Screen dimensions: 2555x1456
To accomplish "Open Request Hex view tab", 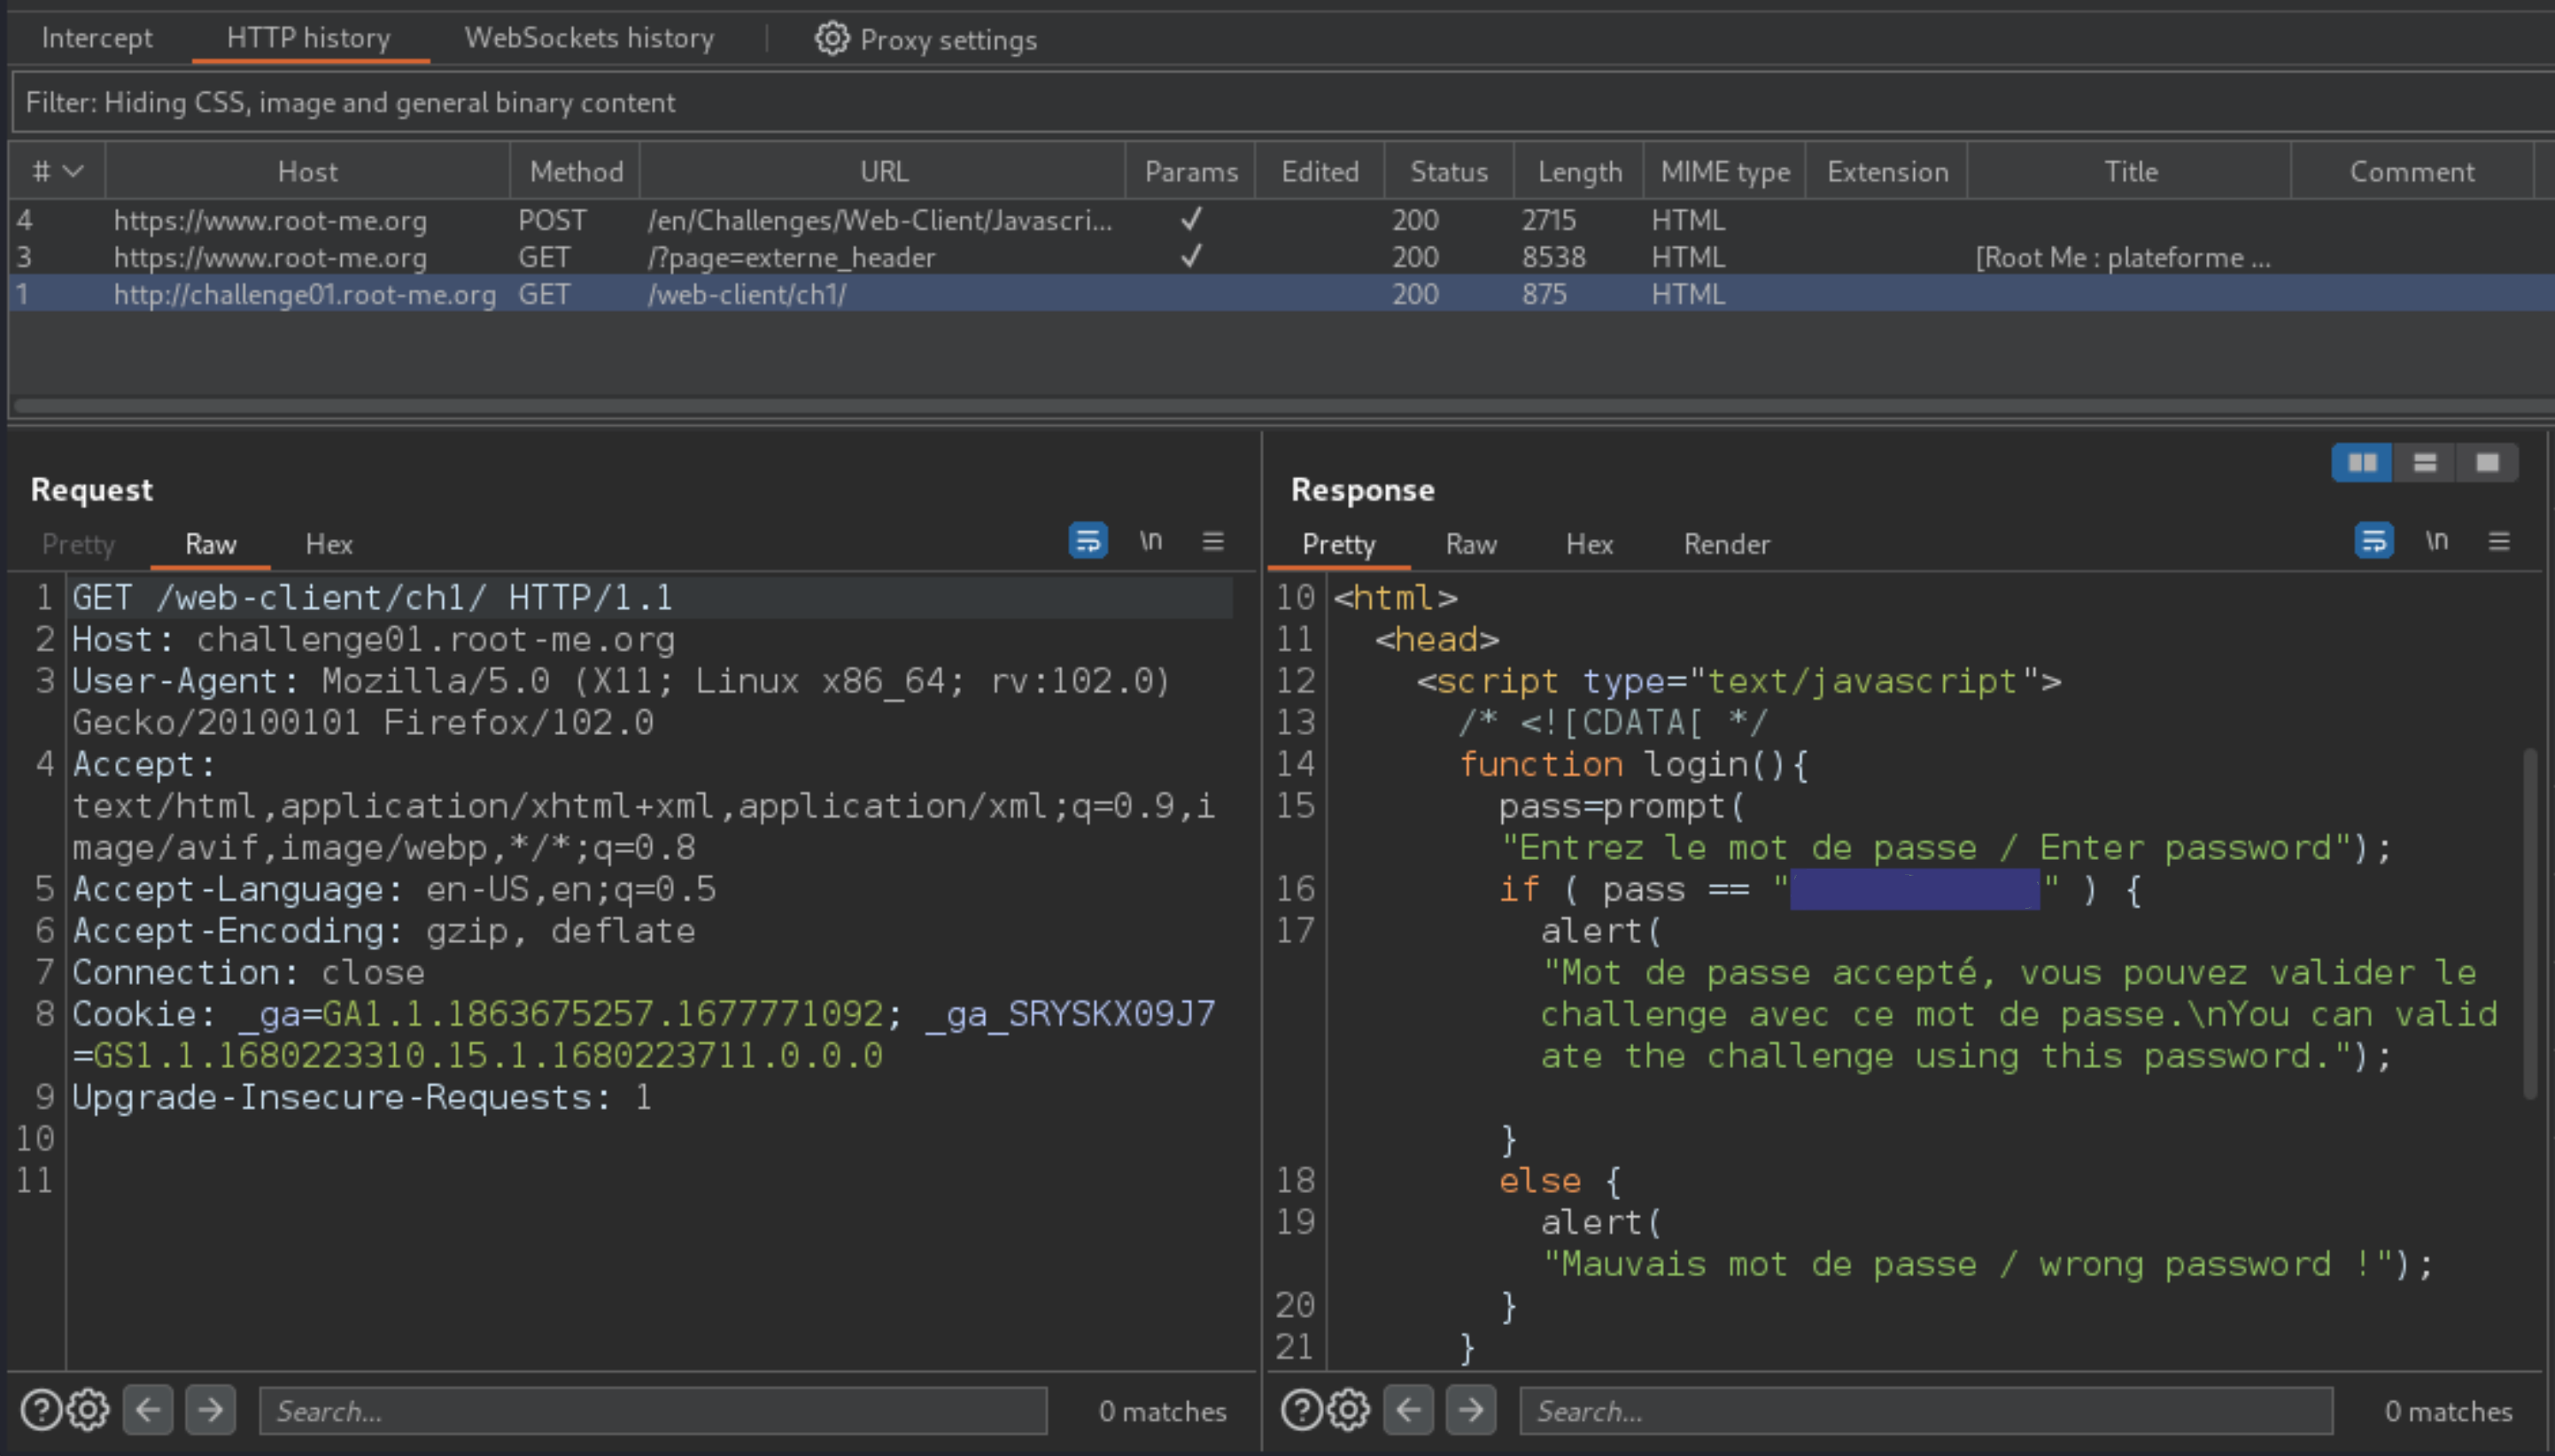I will click(x=329, y=544).
